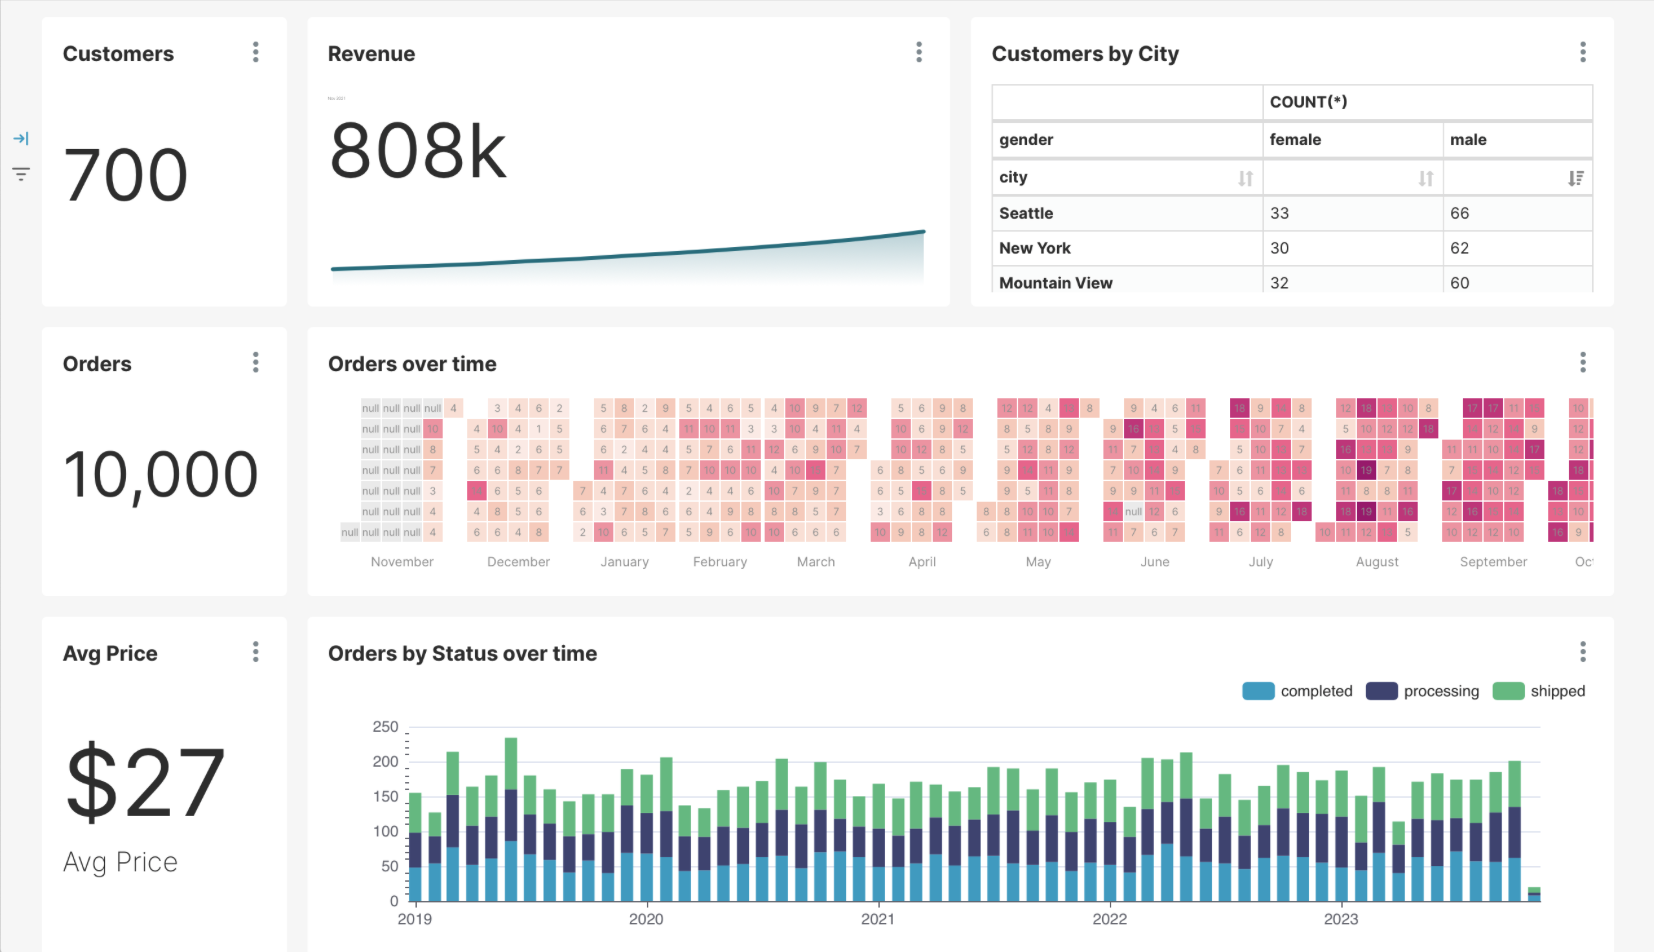Open Orders card three-dot menu
This screenshot has width=1654, height=952.
click(256, 362)
